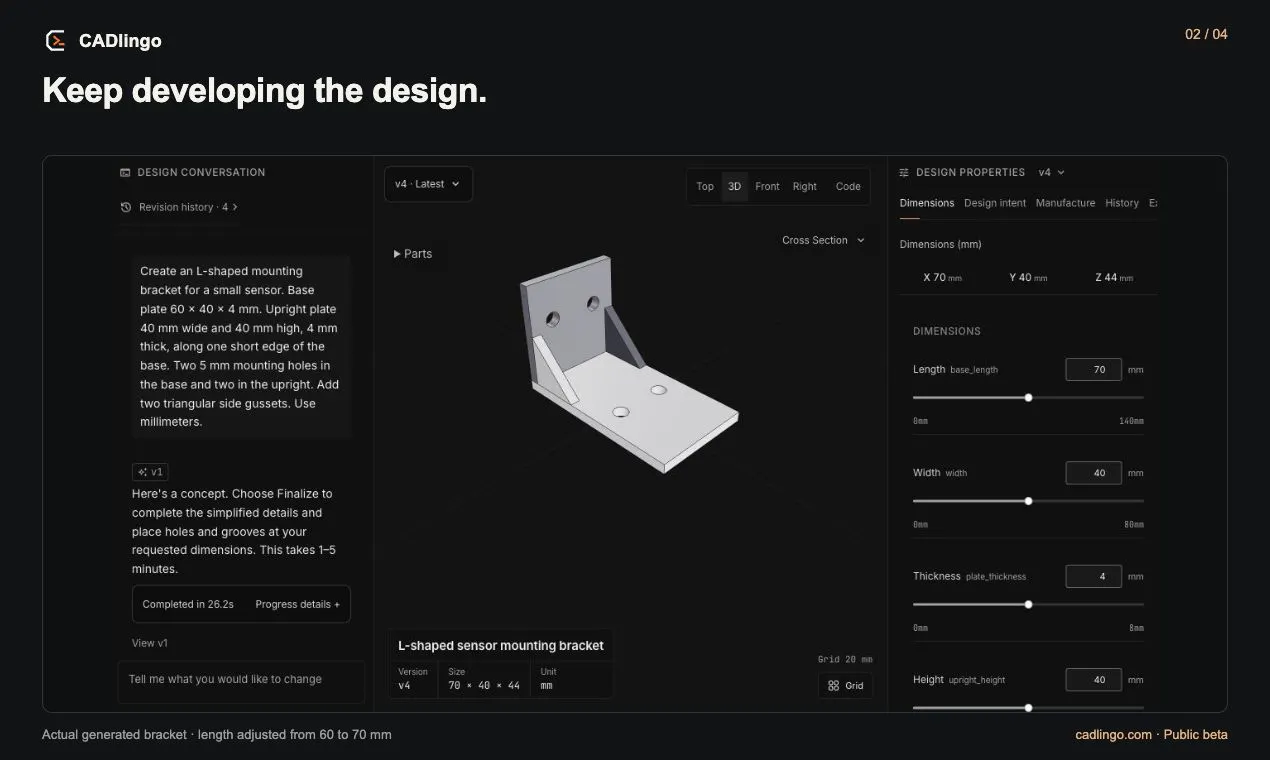Select the Dimensions tab

coord(927,203)
